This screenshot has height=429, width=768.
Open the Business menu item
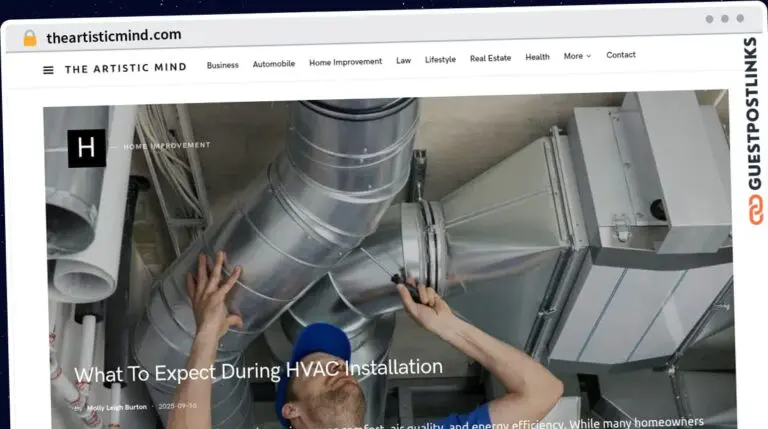click(222, 64)
